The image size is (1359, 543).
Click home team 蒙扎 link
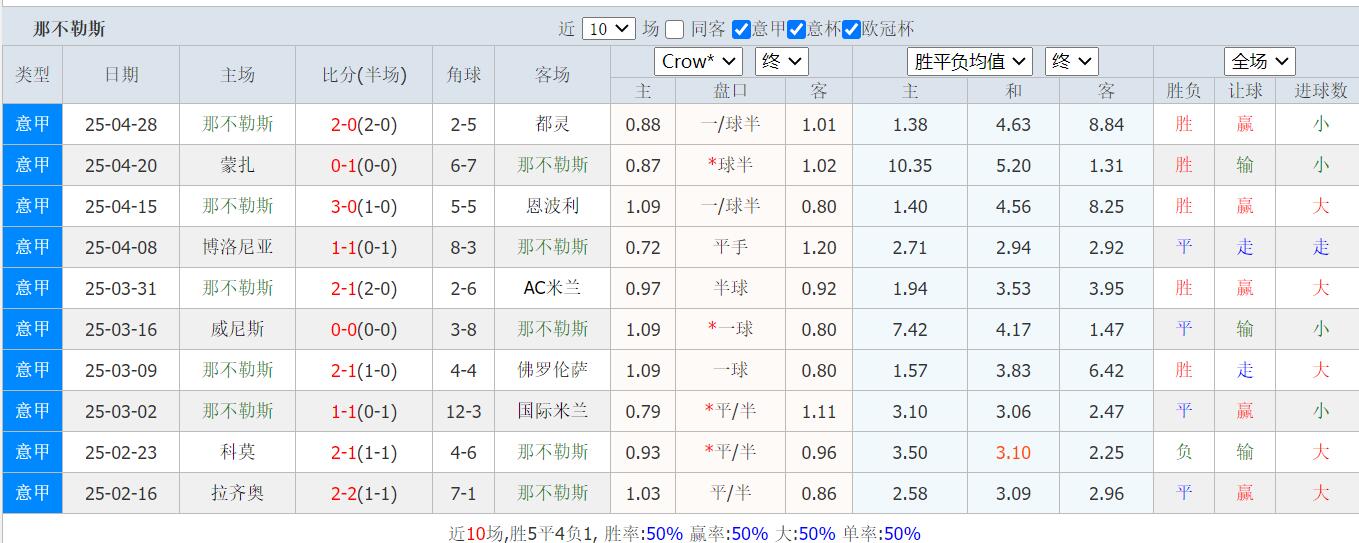[237, 165]
